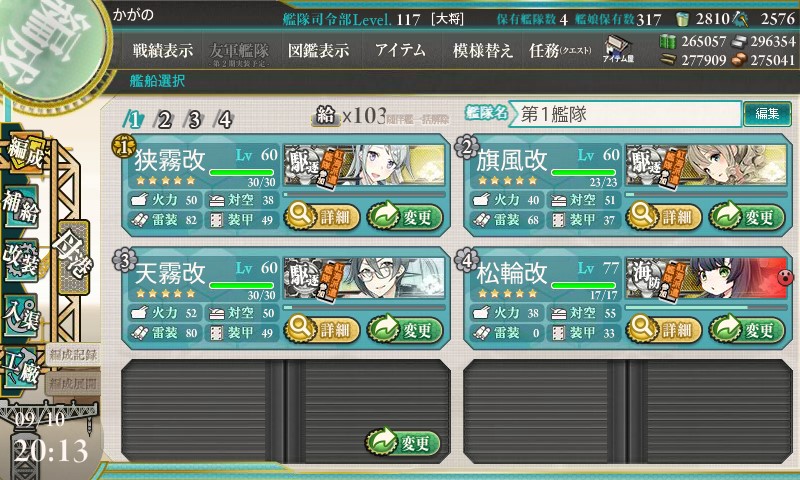
Task: Click 変更 to swap 旗風改
Action: pyautogui.click(x=746, y=217)
